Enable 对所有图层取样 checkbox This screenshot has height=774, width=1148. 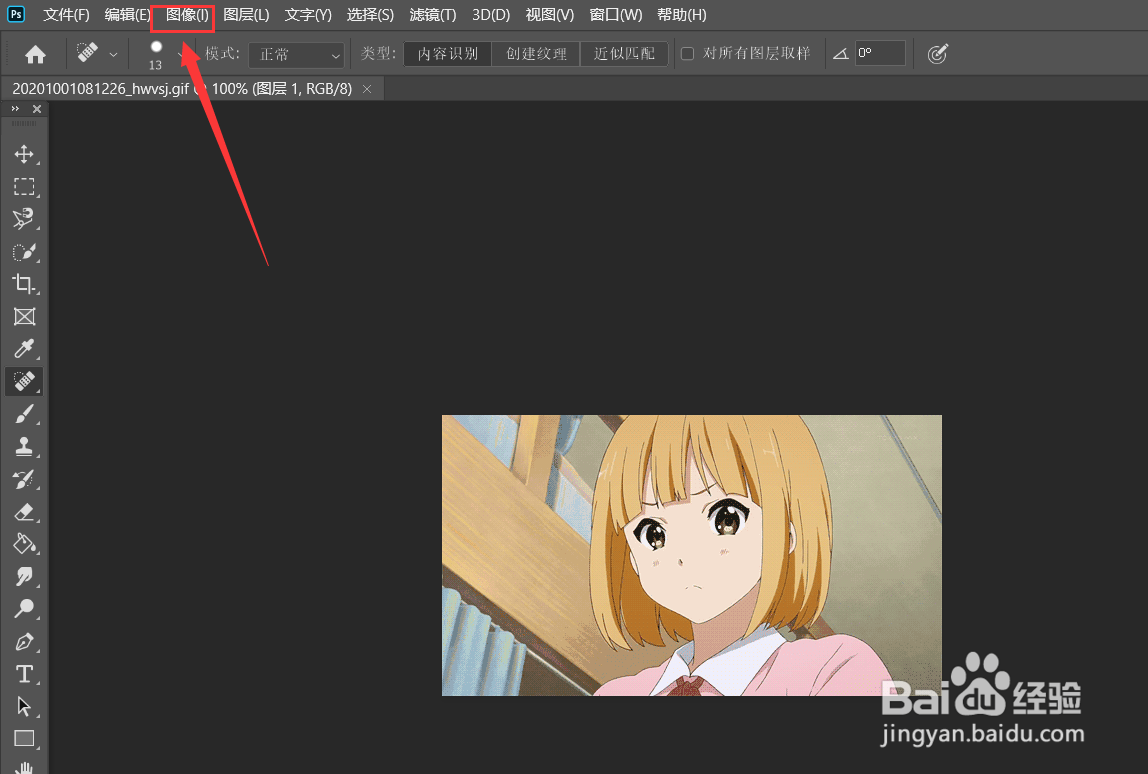coord(687,53)
